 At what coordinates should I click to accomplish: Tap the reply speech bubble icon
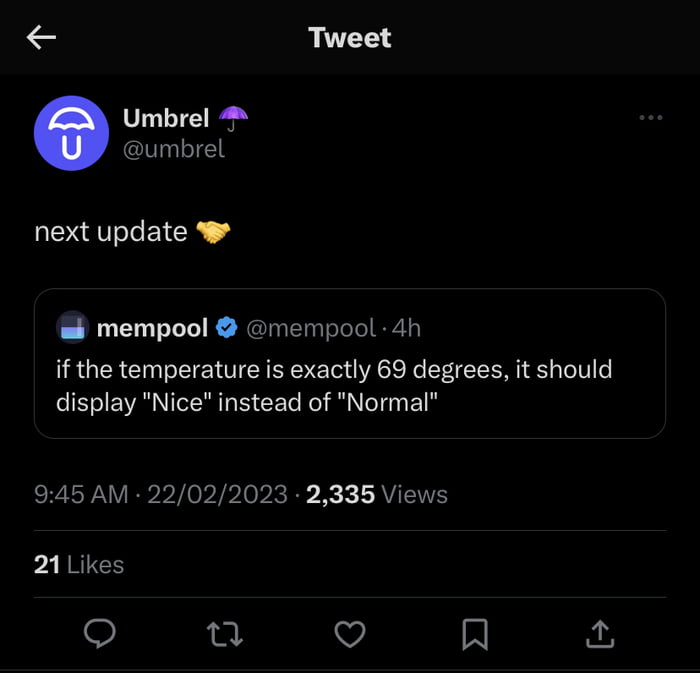(x=100, y=633)
